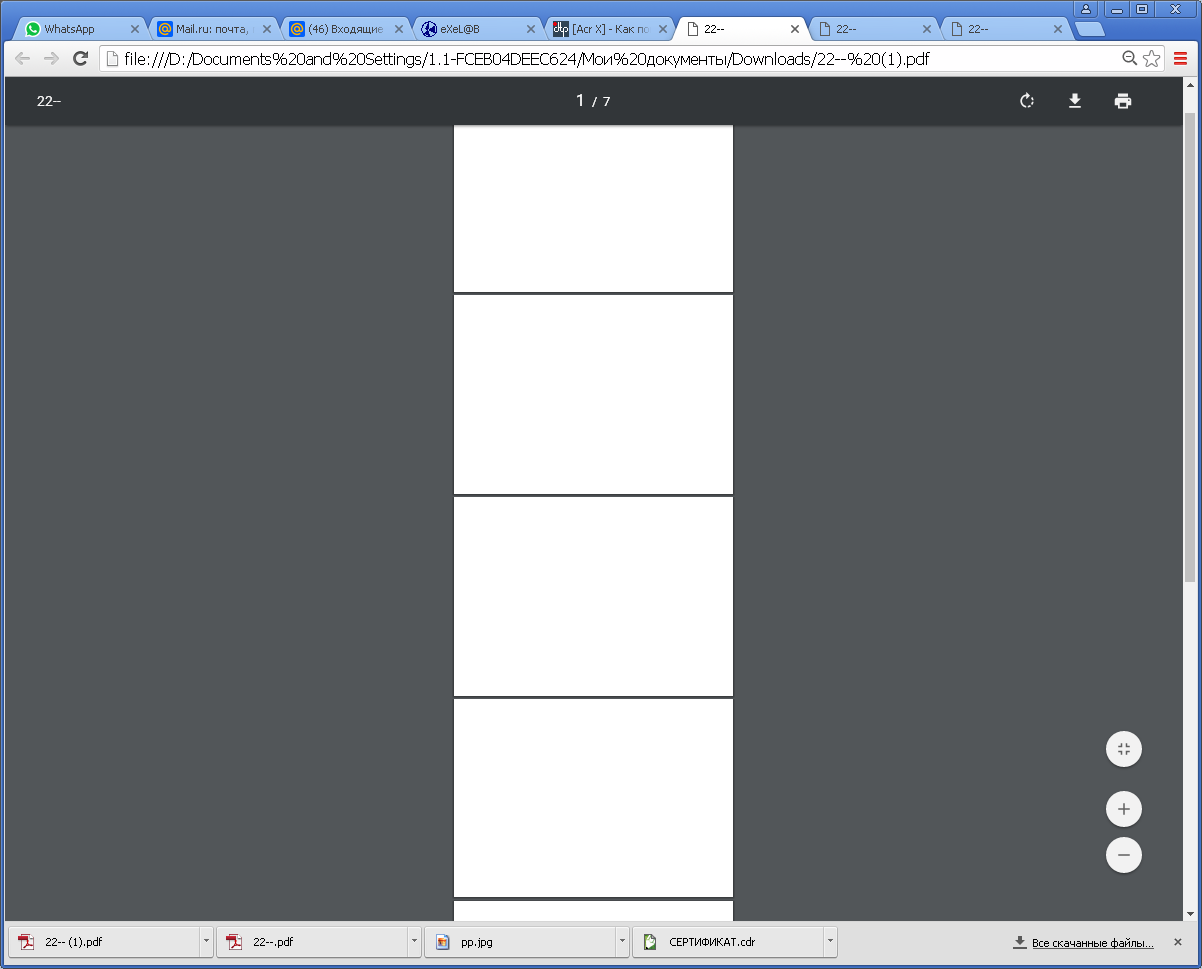
Task: Click the fit to page button
Action: pyautogui.click(x=1124, y=749)
